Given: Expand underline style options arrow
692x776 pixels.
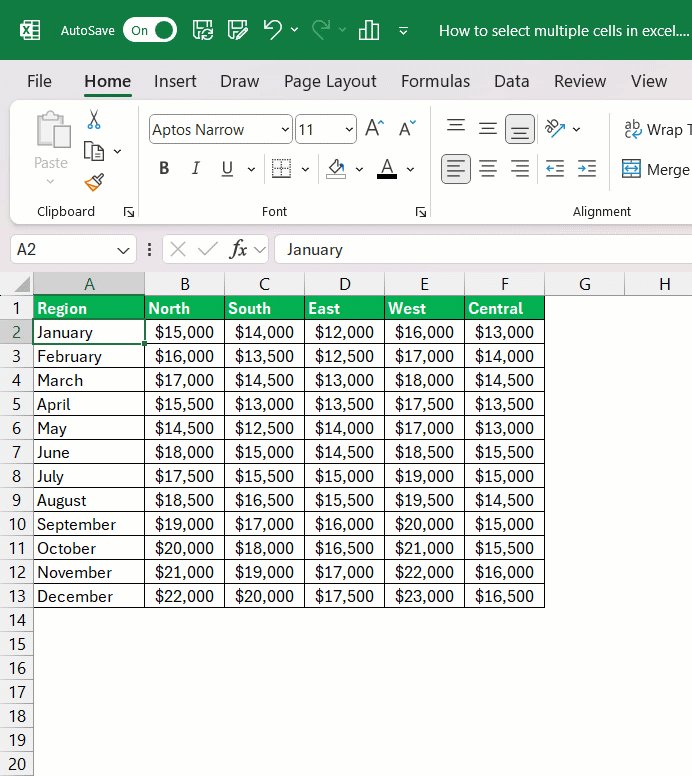Looking at the screenshot, I should coord(251,170).
